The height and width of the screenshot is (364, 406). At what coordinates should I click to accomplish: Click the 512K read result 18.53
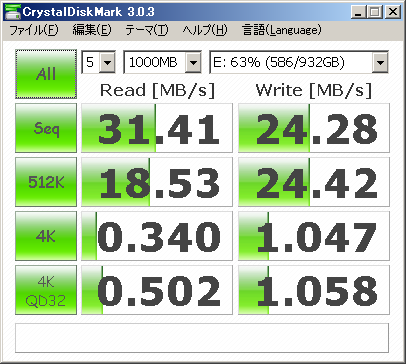[157, 182]
